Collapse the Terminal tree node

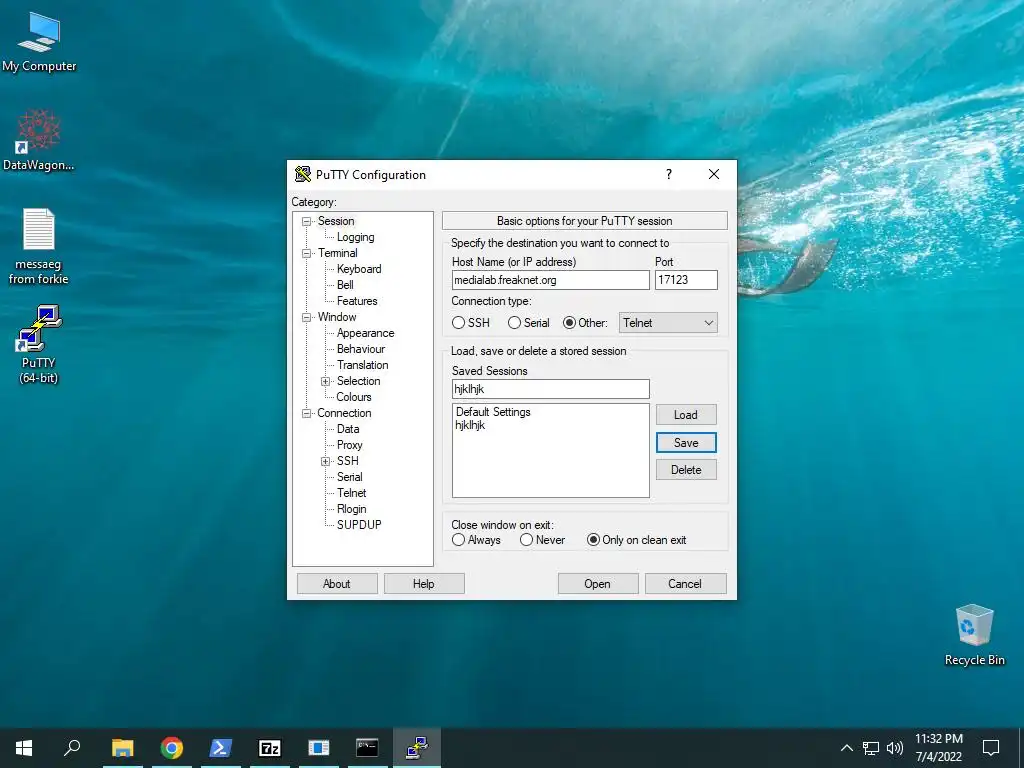[306, 253]
